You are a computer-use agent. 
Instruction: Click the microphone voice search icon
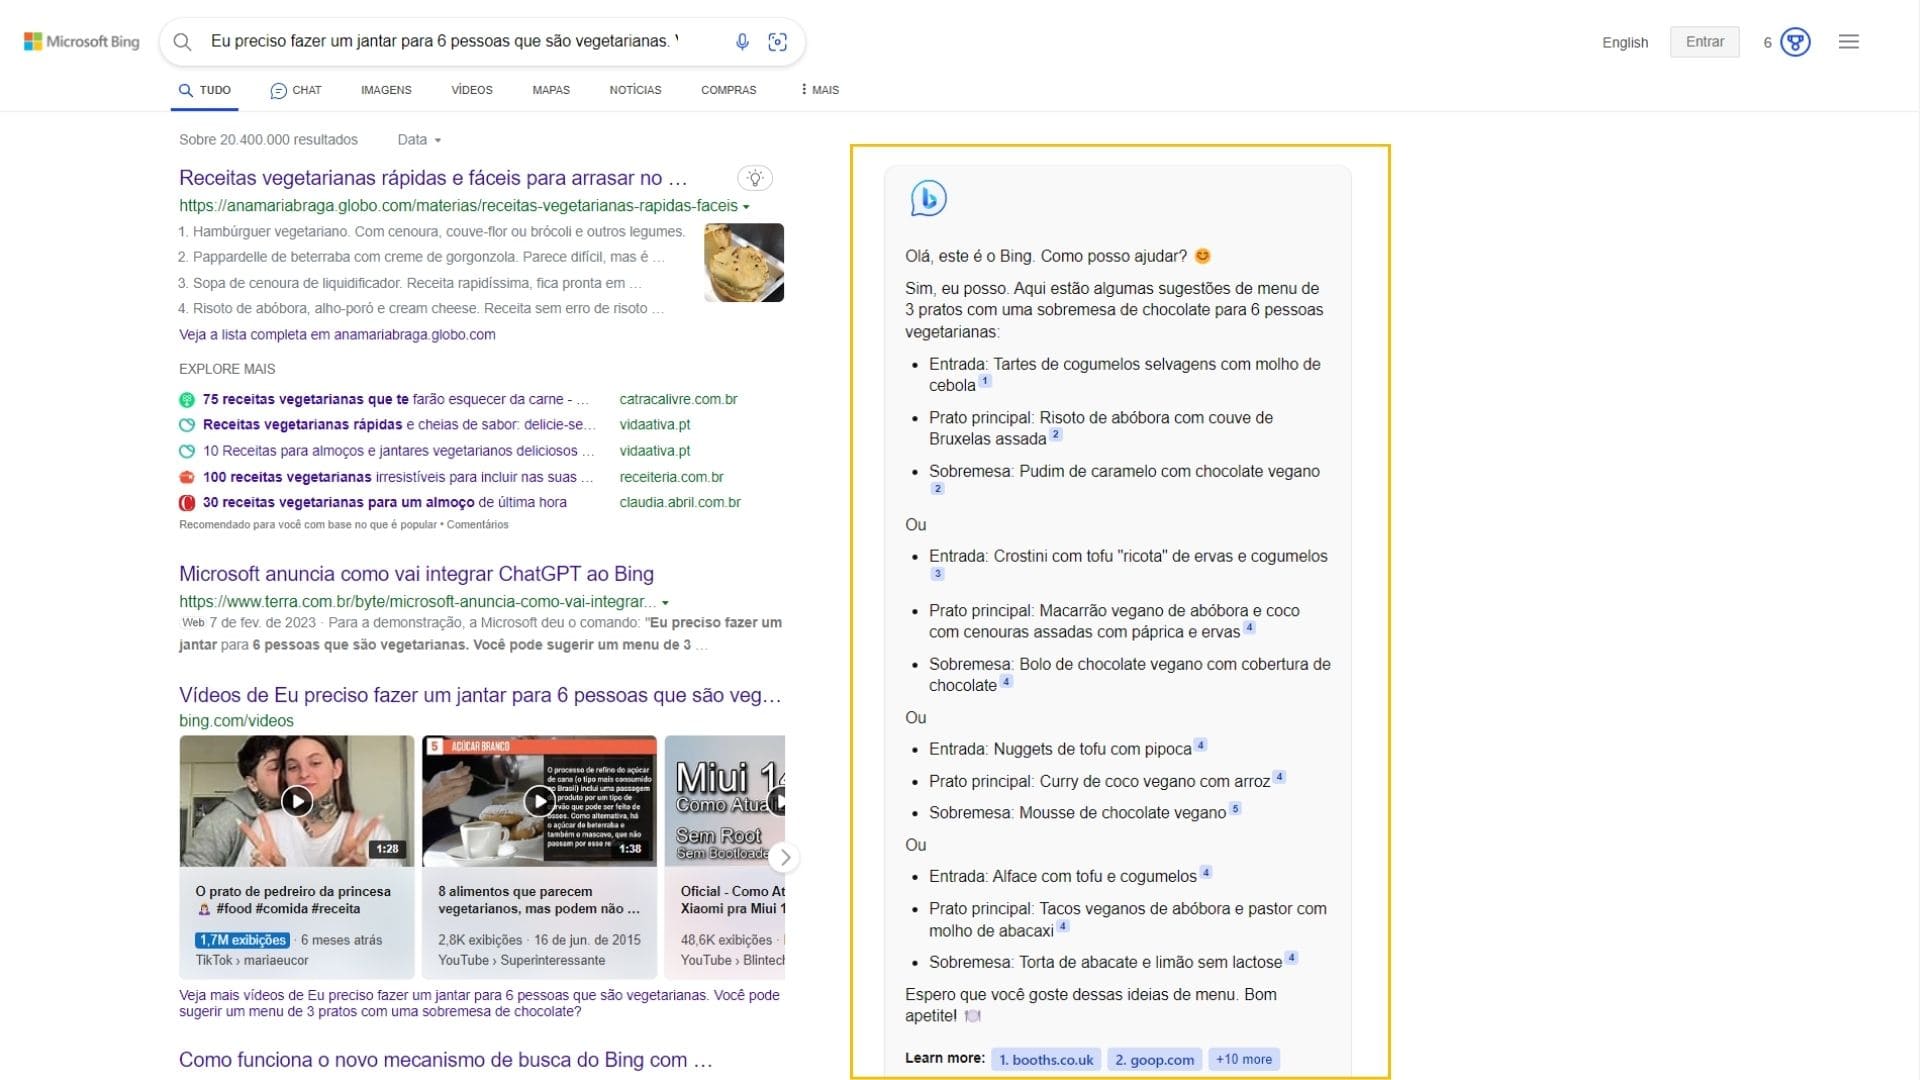click(742, 41)
